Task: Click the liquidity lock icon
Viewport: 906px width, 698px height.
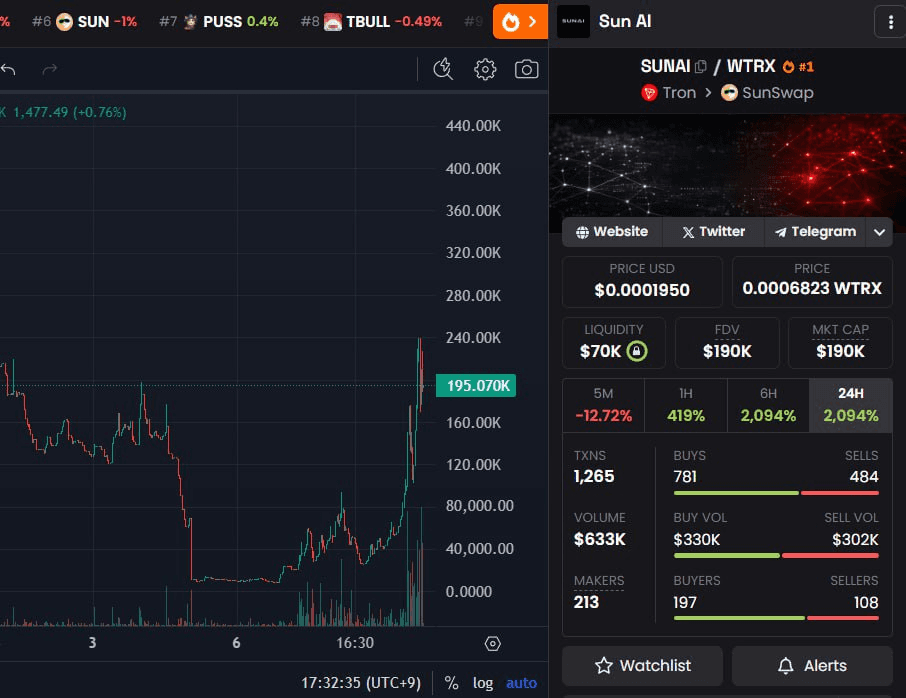Action: tap(637, 351)
